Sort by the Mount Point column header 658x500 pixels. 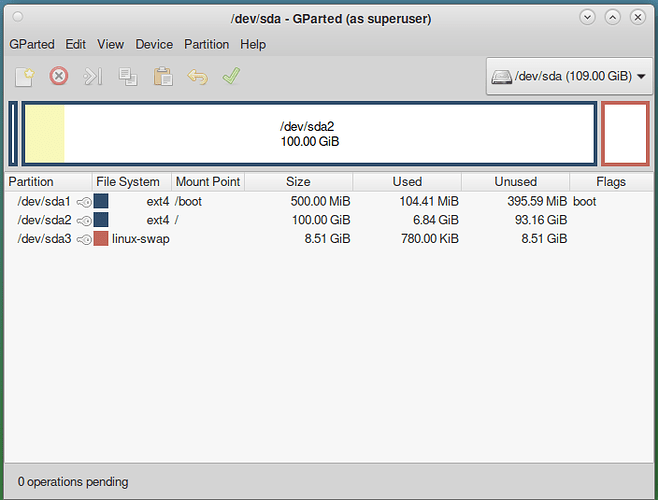point(208,182)
